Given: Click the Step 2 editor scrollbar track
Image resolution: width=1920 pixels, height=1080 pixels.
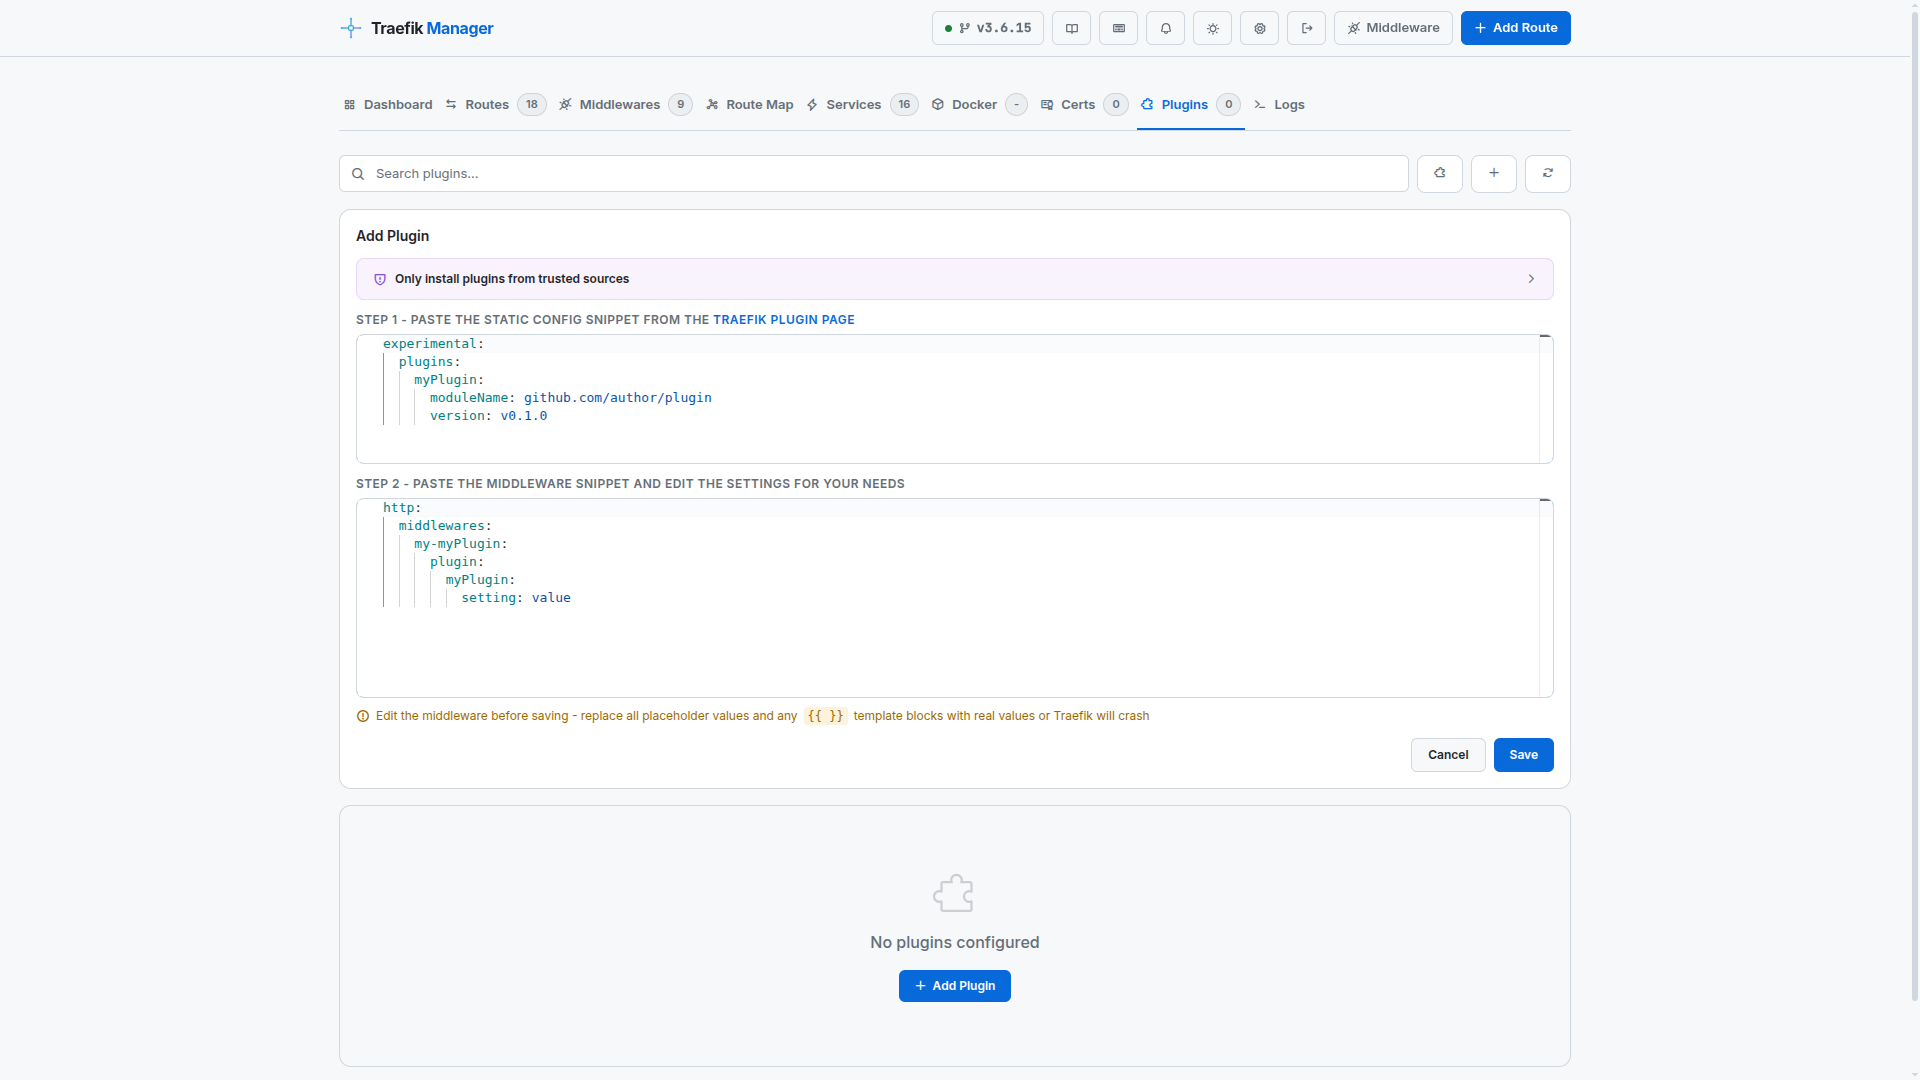Looking at the screenshot, I should click(1546, 598).
